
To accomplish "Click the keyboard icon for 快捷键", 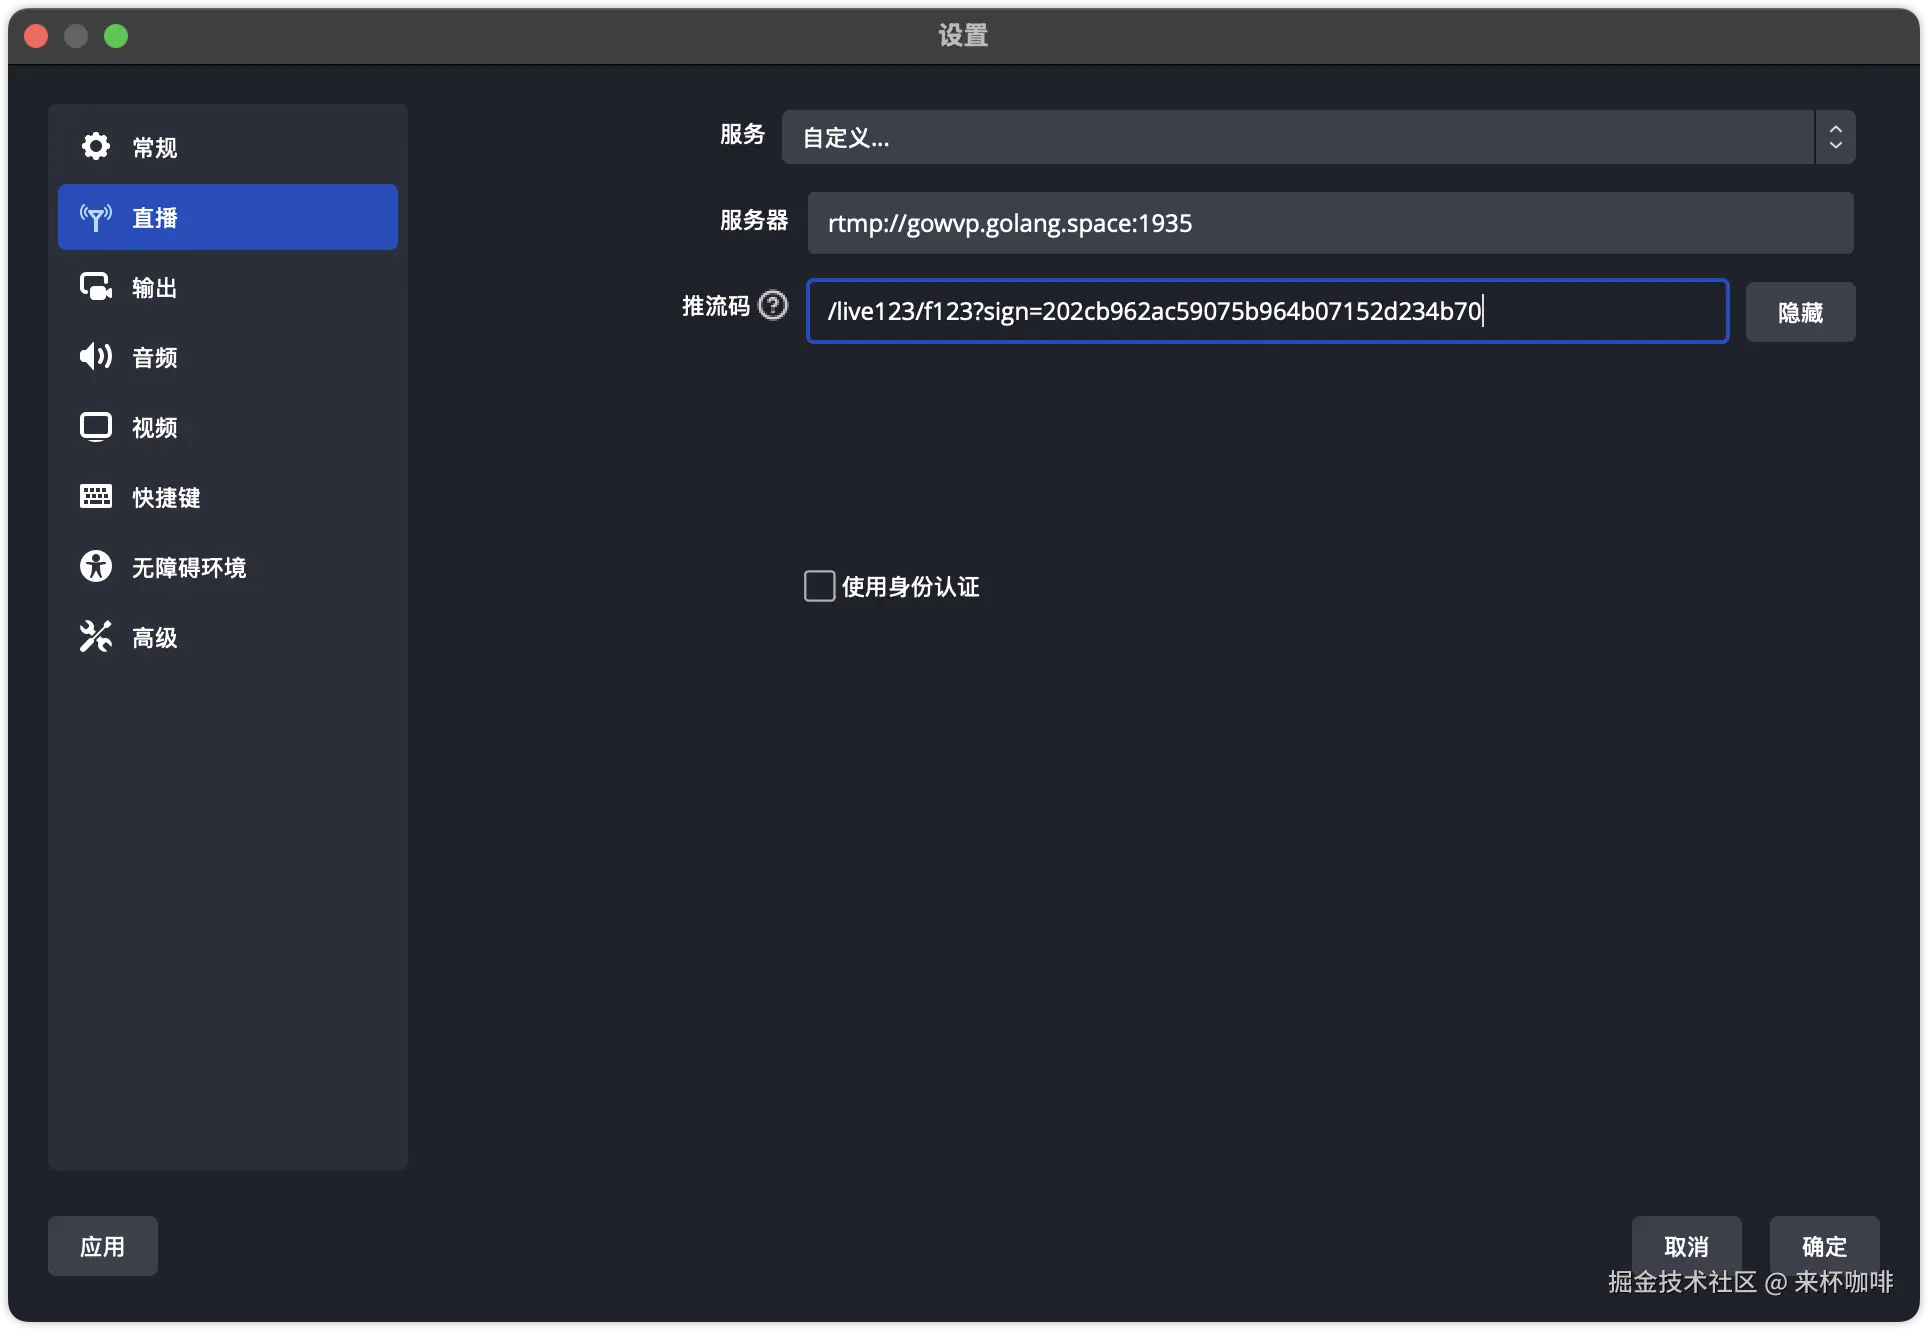I will pos(96,497).
